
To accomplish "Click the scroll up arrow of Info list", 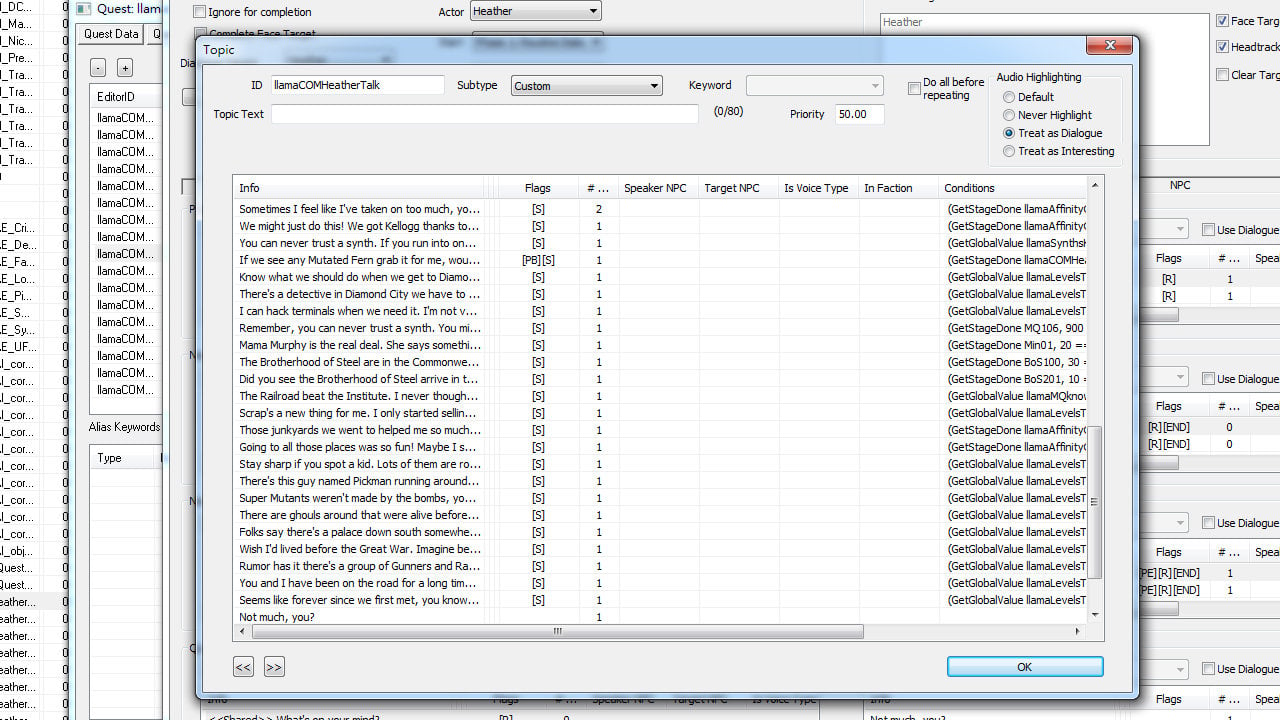I will click(x=1095, y=185).
